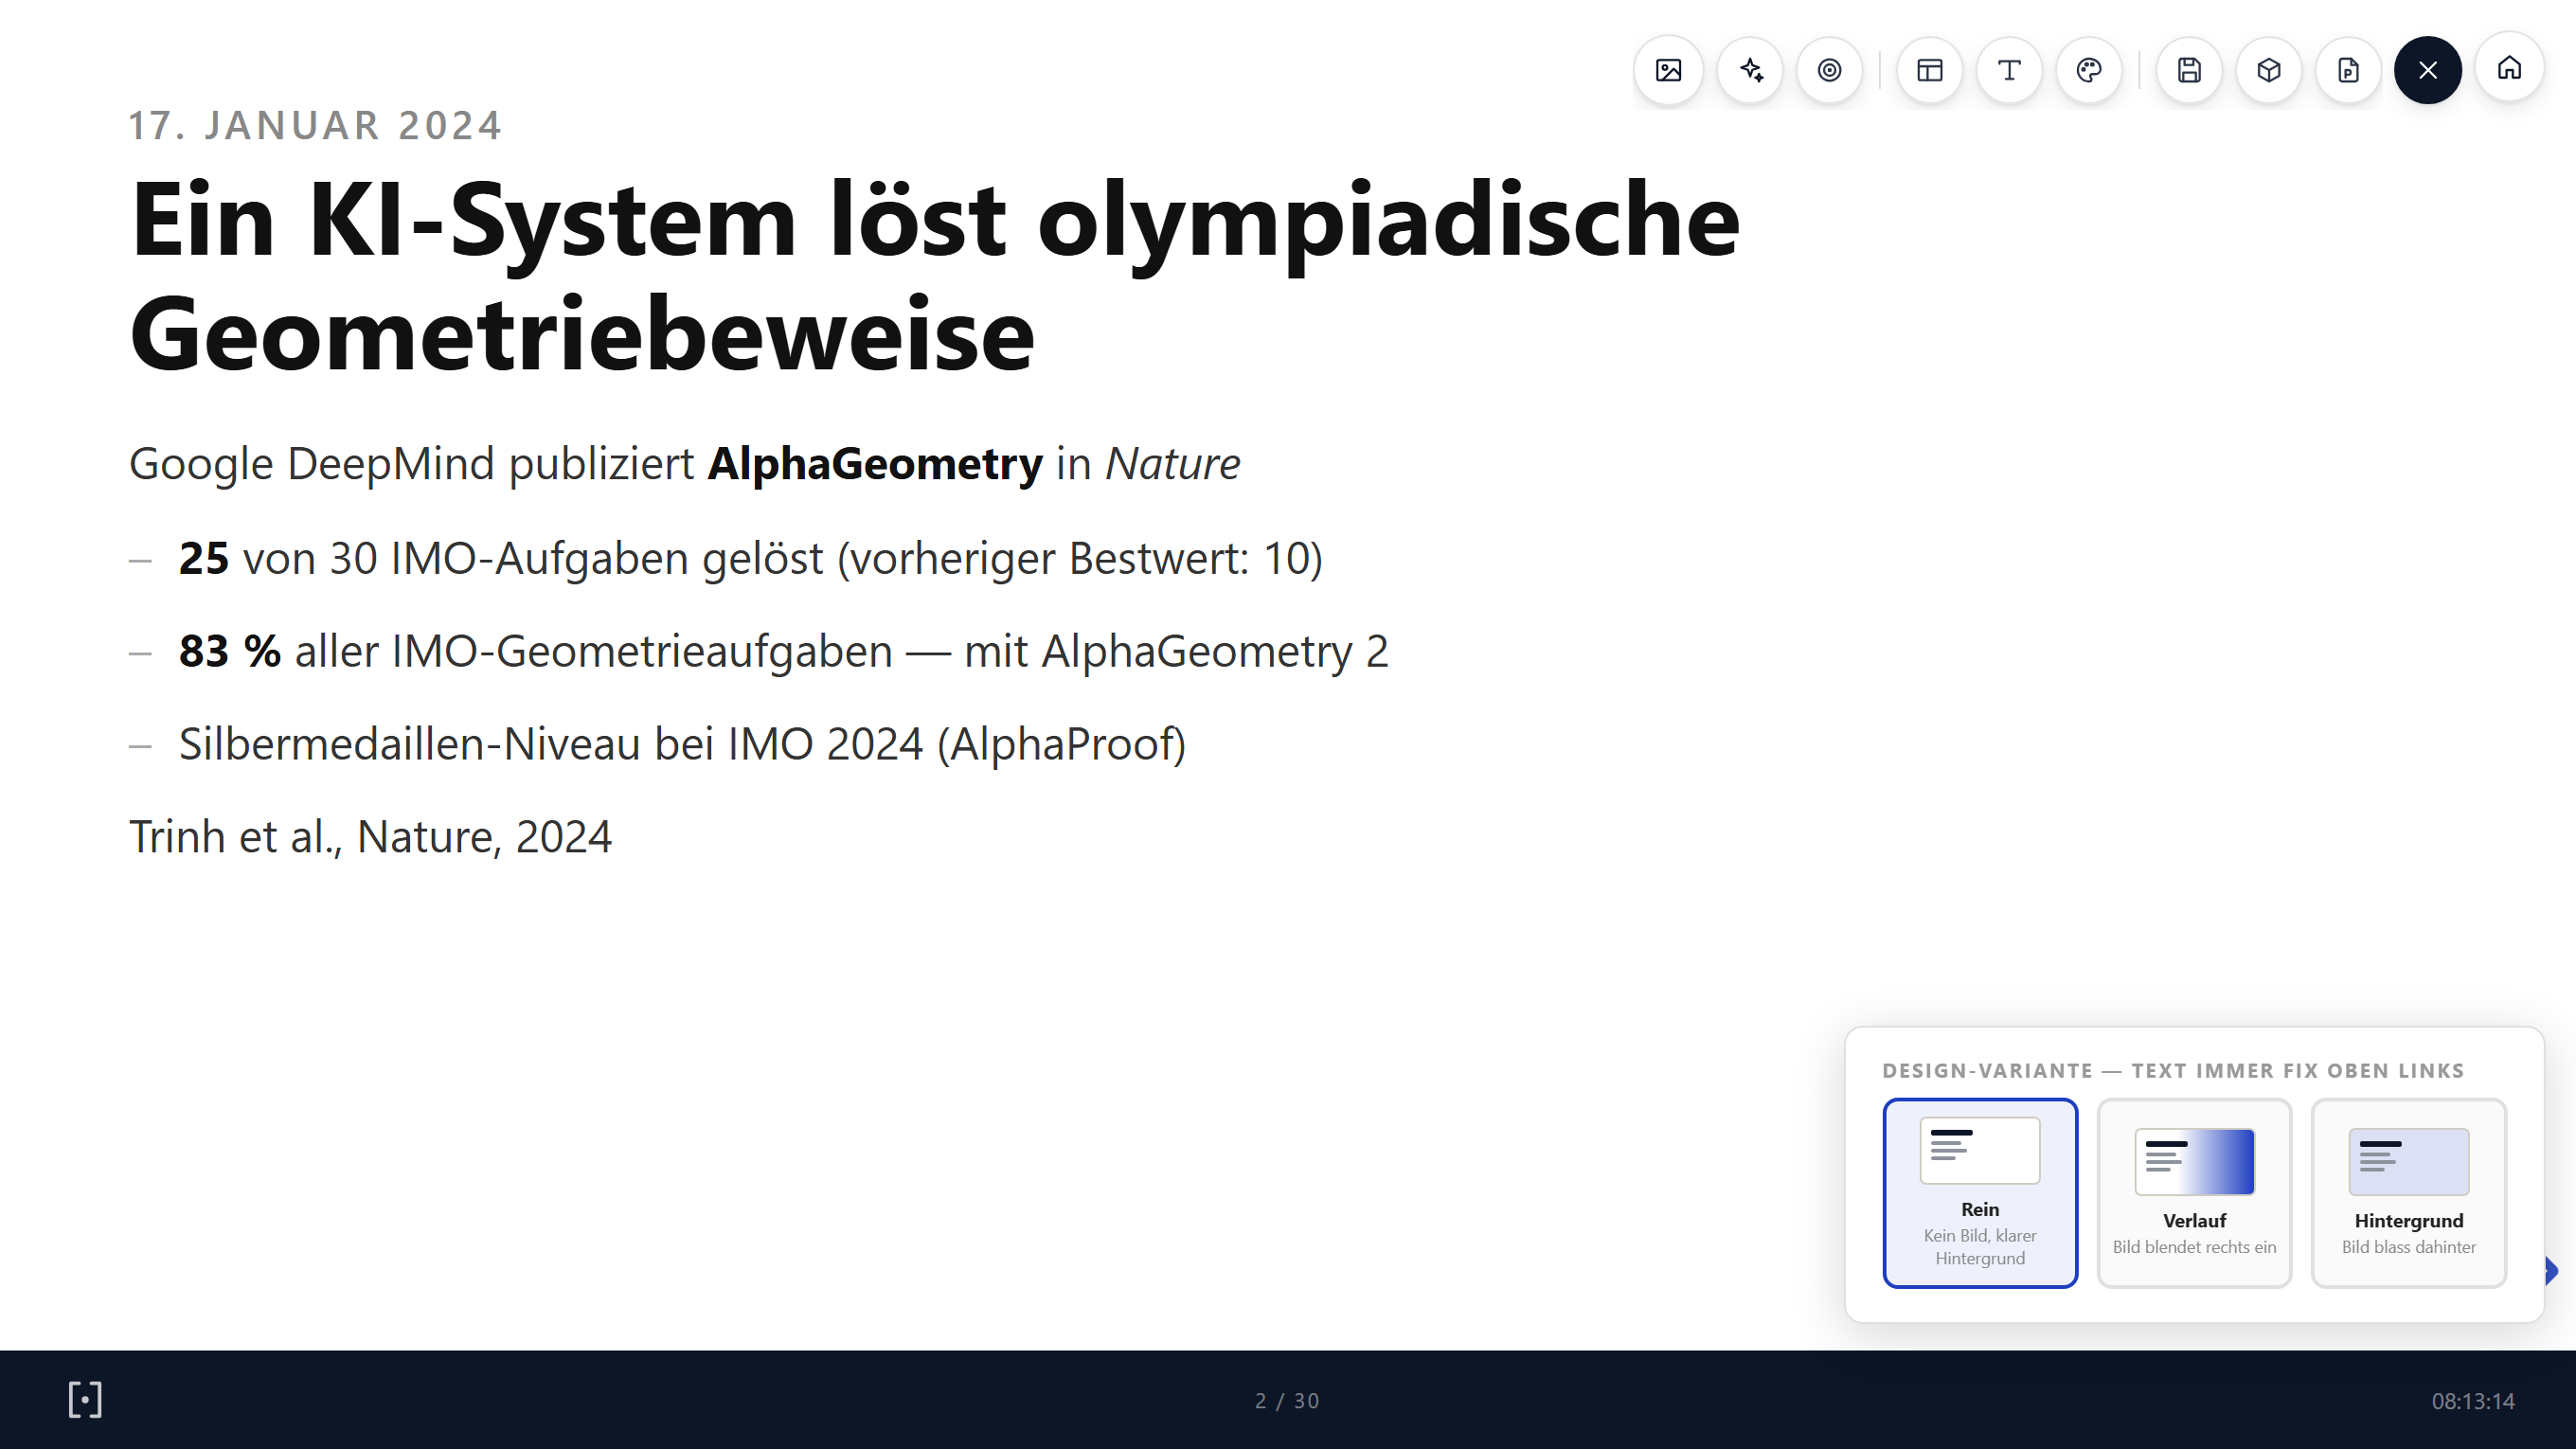Screen dimensions: 2576x1449
Task: Click the bullet "Silbermedaillen-Niveau bei IMO 2024"
Action: point(551,744)
